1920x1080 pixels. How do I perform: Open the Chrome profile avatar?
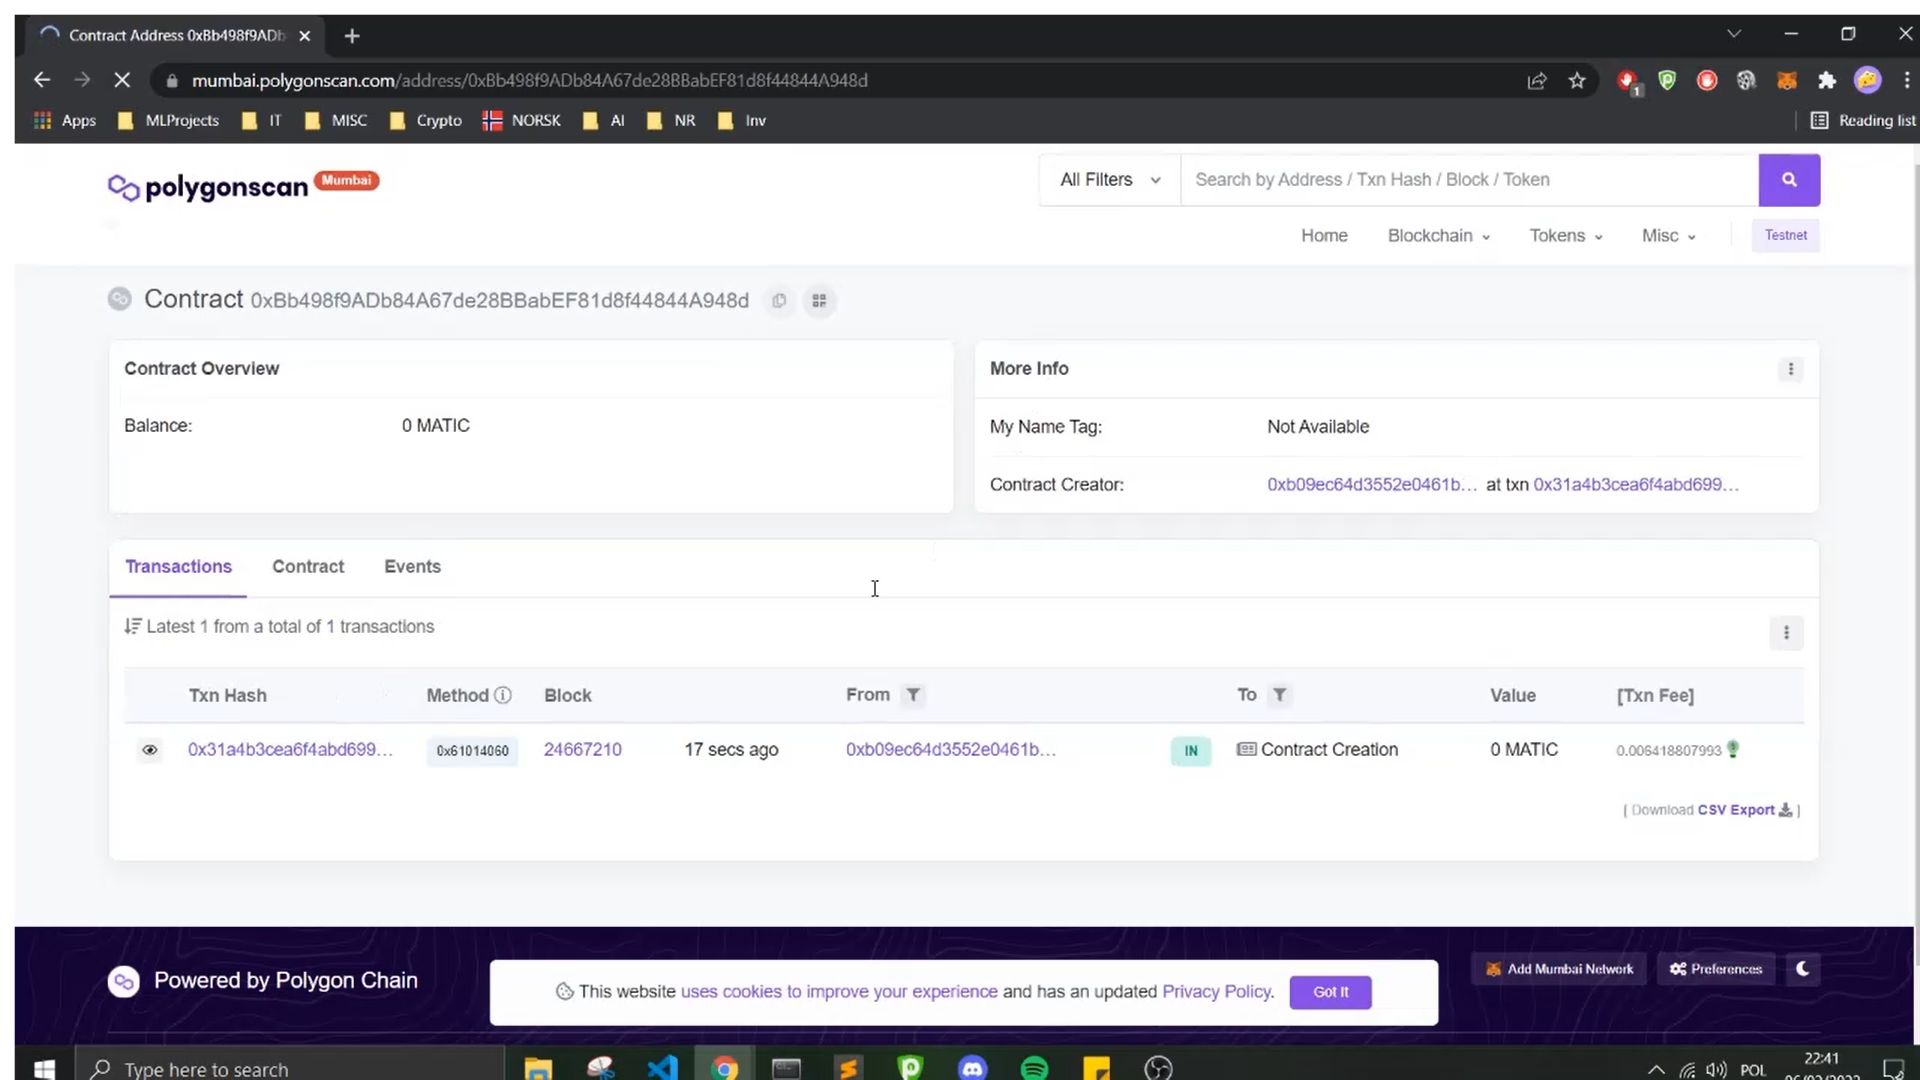coord(1867,80)
